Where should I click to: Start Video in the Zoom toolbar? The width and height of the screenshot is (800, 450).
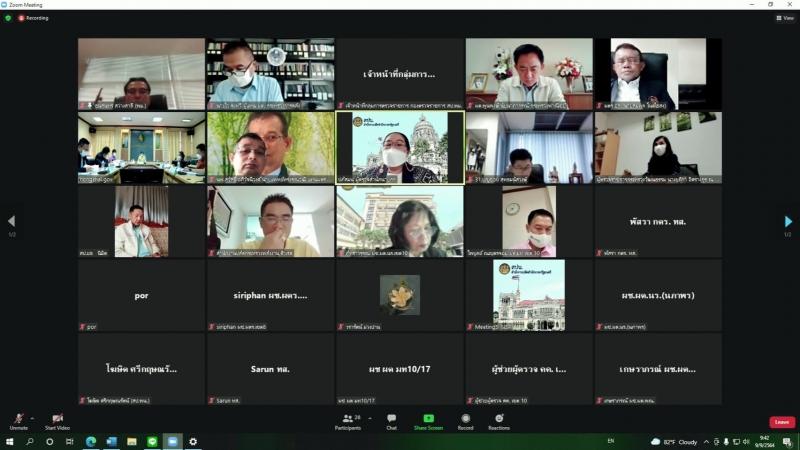coord(57,422)
